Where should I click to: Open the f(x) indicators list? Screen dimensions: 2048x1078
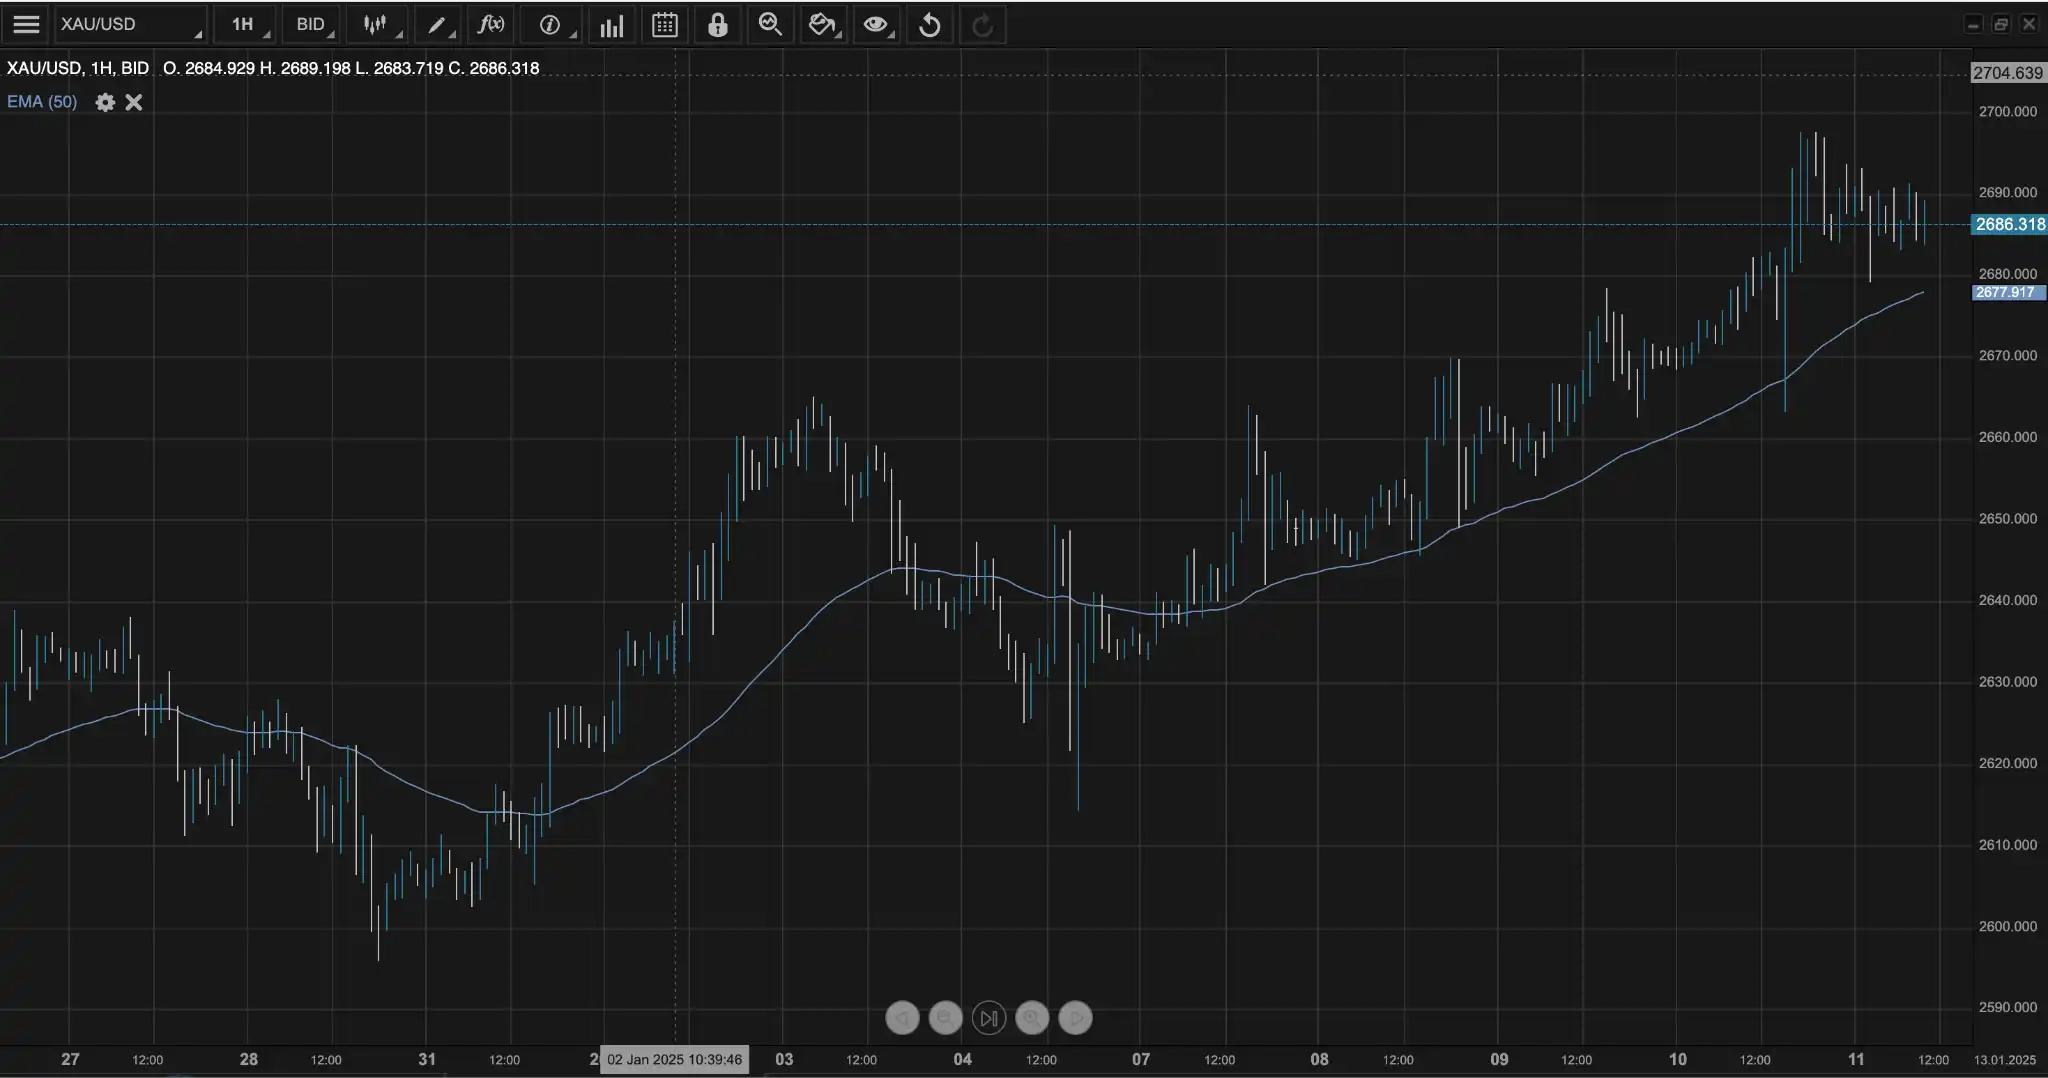pyautogui.click(x=491, y=24)
